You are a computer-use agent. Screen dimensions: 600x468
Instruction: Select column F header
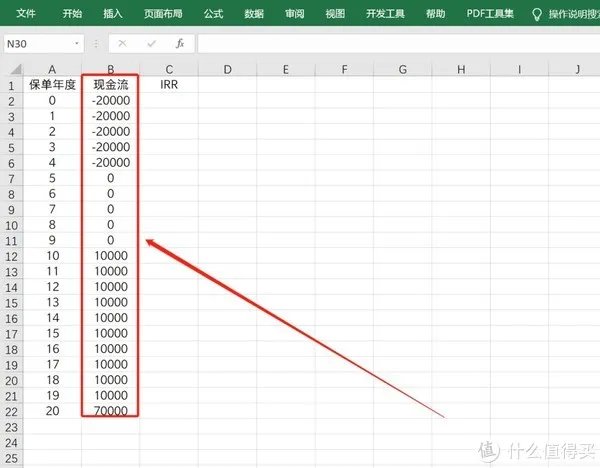(x=344, y=69)
